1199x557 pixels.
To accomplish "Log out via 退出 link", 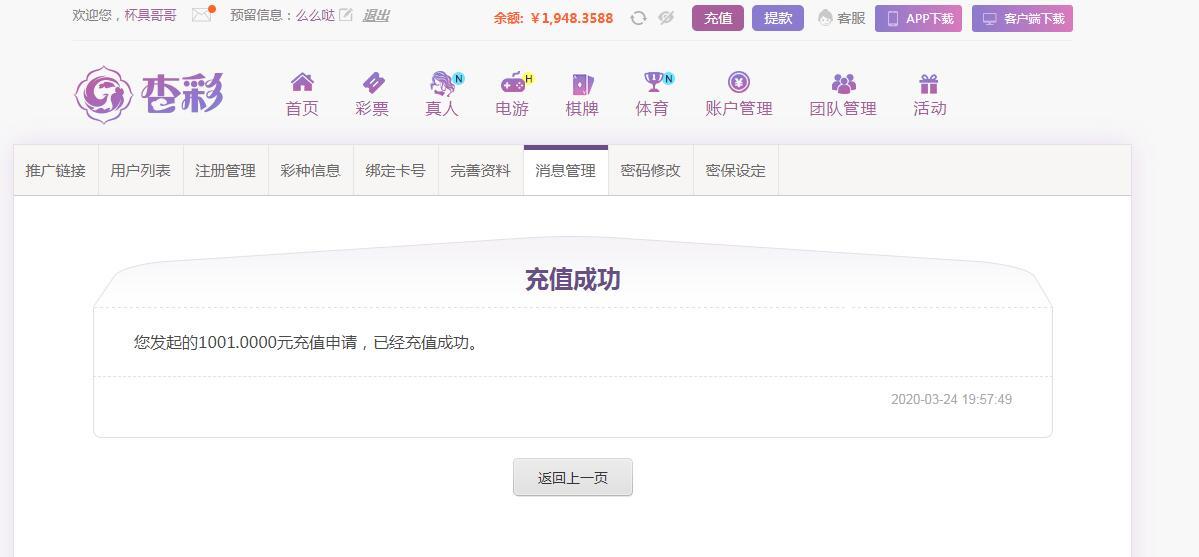I will tap(375, 15).
